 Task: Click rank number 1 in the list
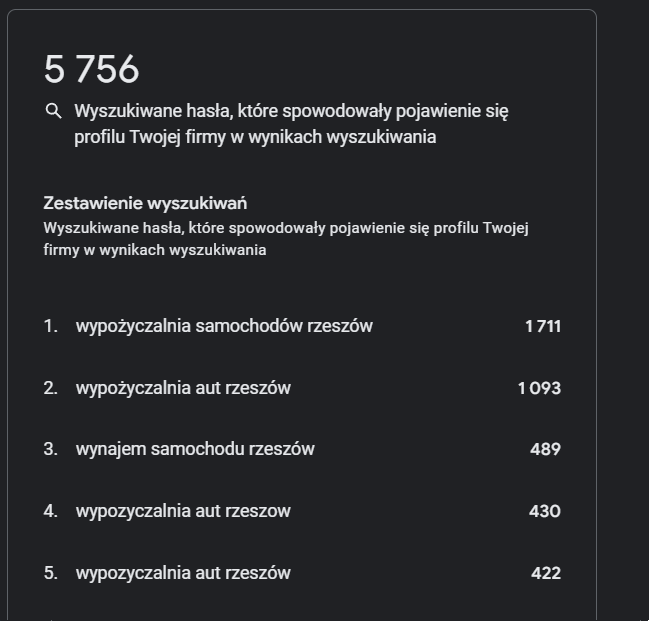coord(50,326)
